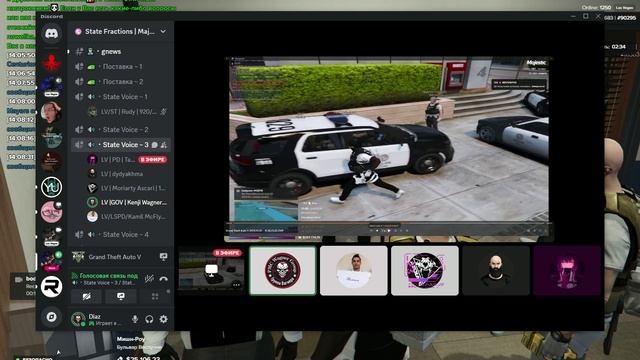
Task: Select user LV/ST | Rudy in State Voice 1
Action: point(127,112)
